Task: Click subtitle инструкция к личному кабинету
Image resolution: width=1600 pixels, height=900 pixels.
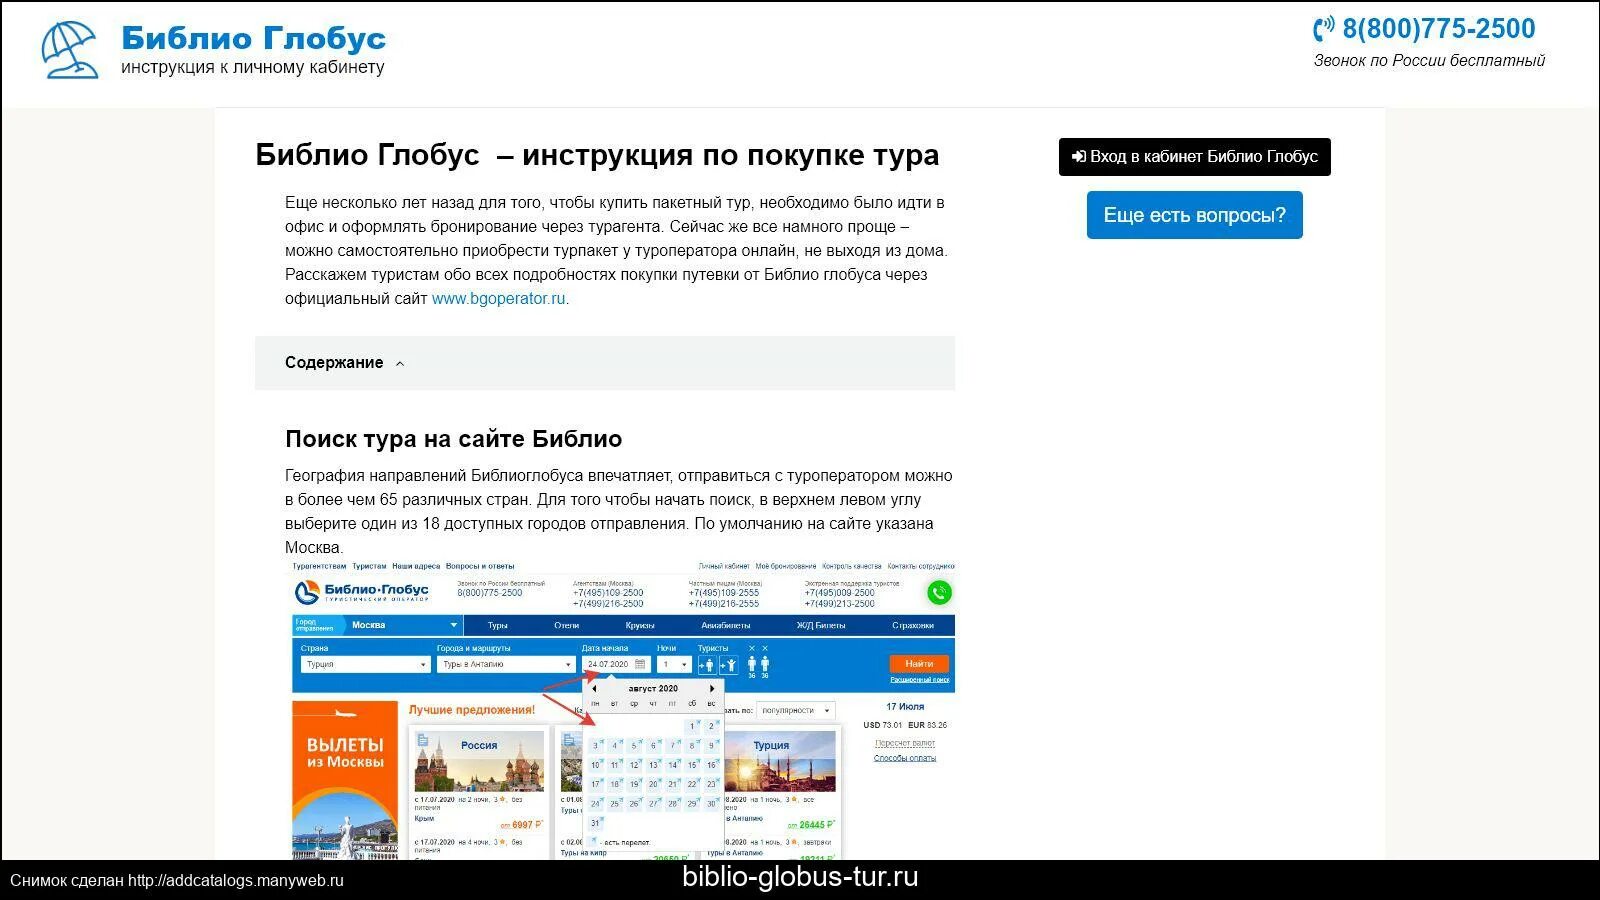Action: pos(253,67)
